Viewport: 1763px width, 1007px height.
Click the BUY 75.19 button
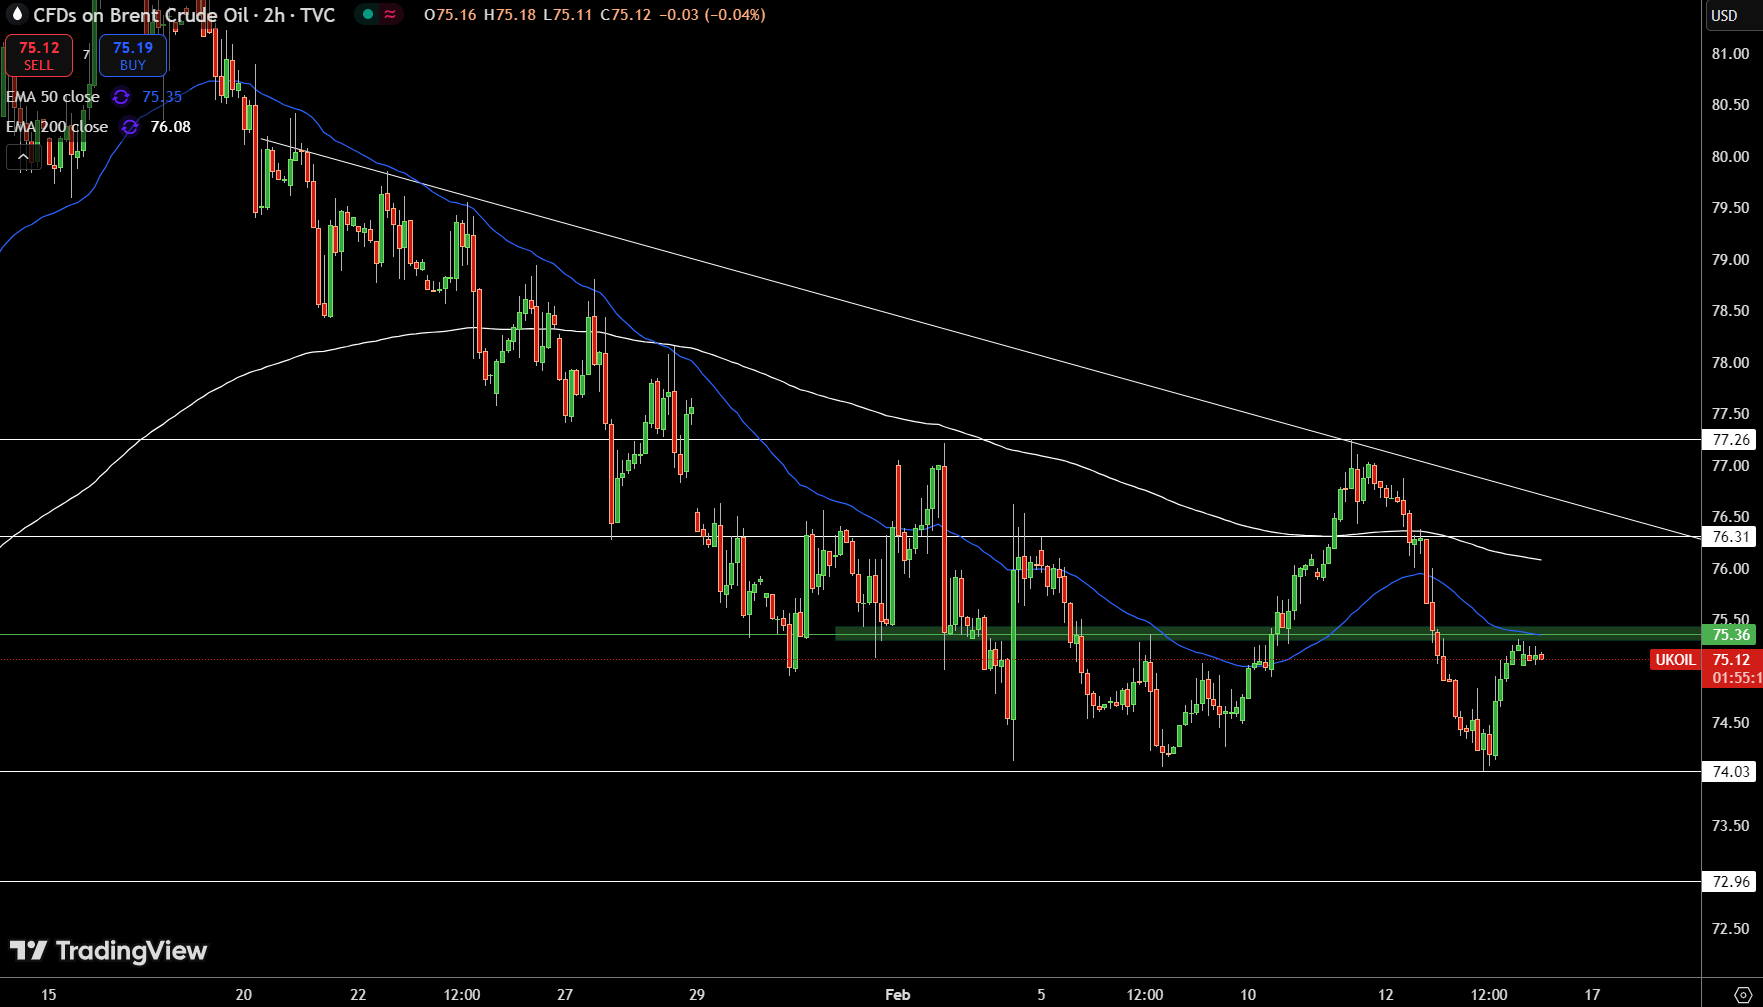[x=133, y=56]
